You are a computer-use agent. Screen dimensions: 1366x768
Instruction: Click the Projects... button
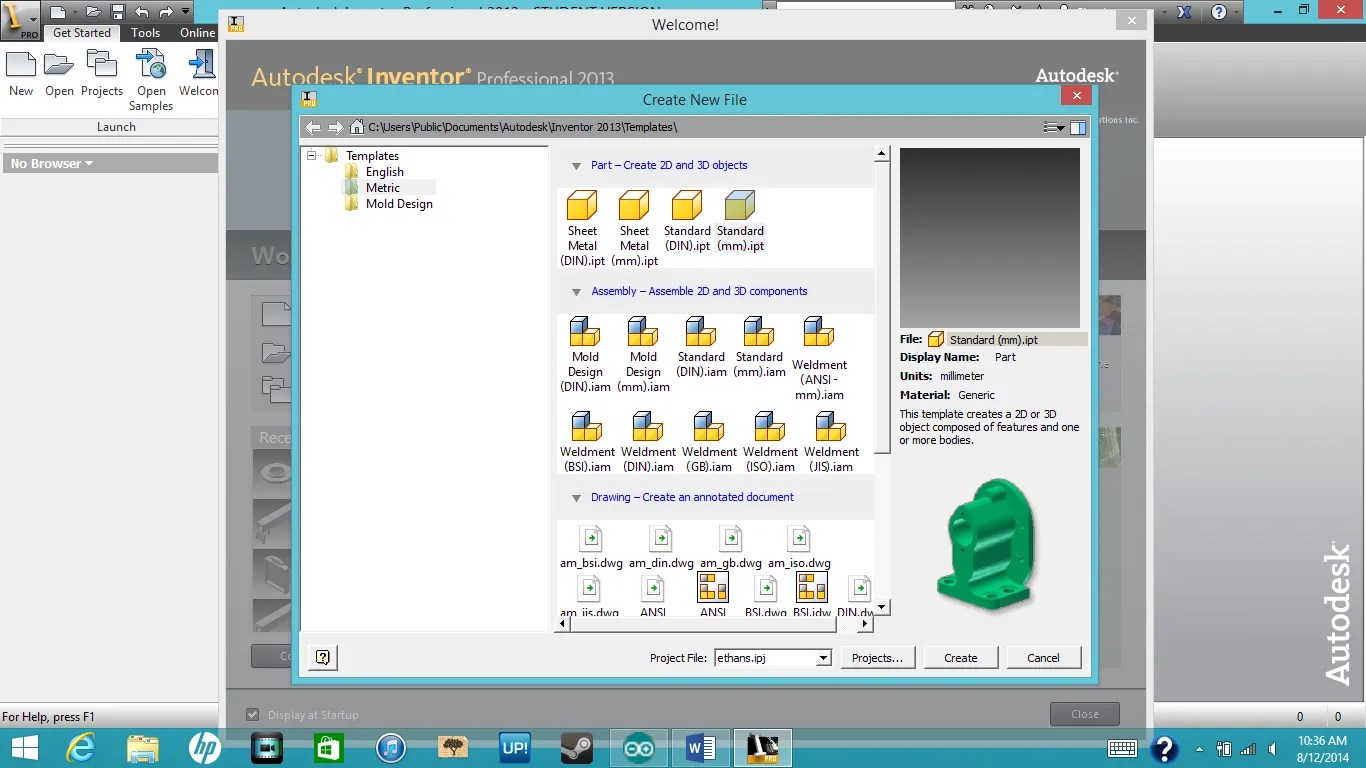click(x=877, y=657)
